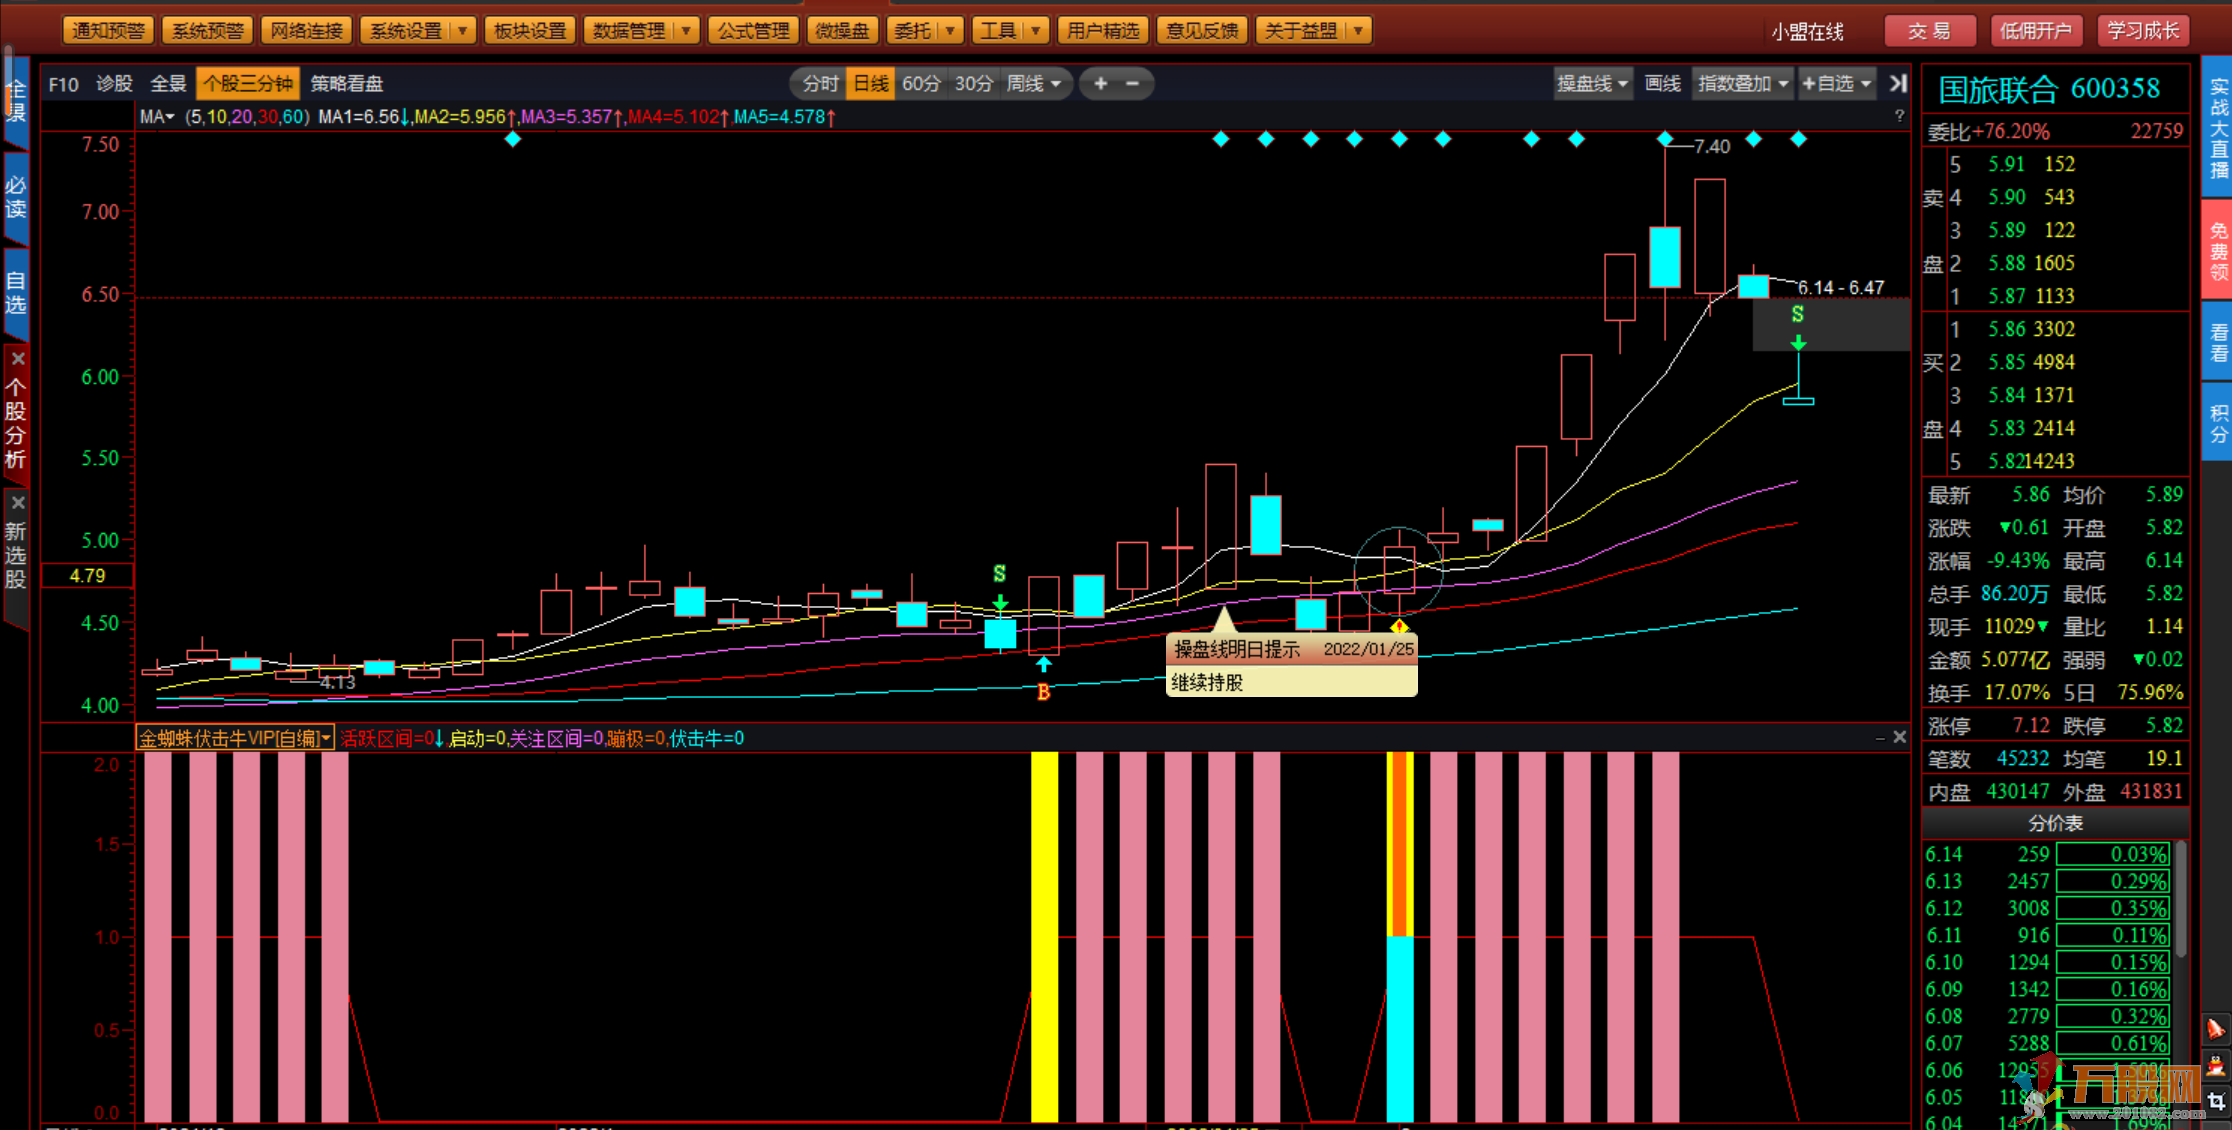Click the yellow diamond marker under candles
2232x1130 pixels.
tap(1399, 627)
